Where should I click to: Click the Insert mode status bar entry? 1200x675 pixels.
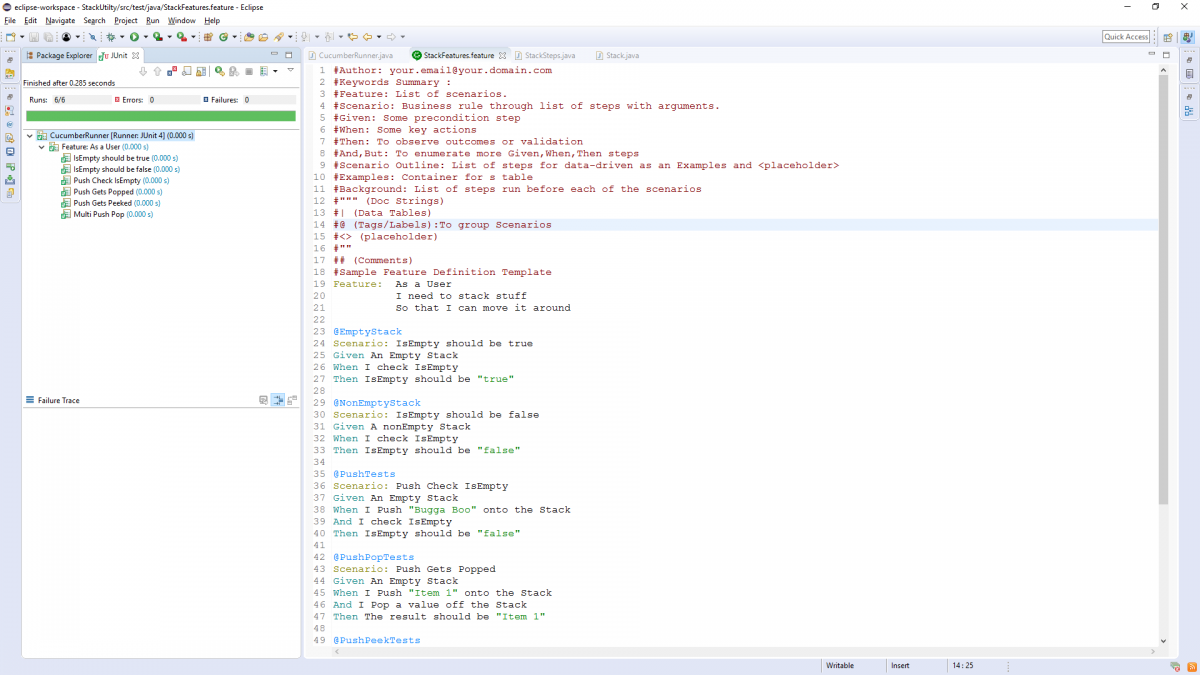[900, 665]
